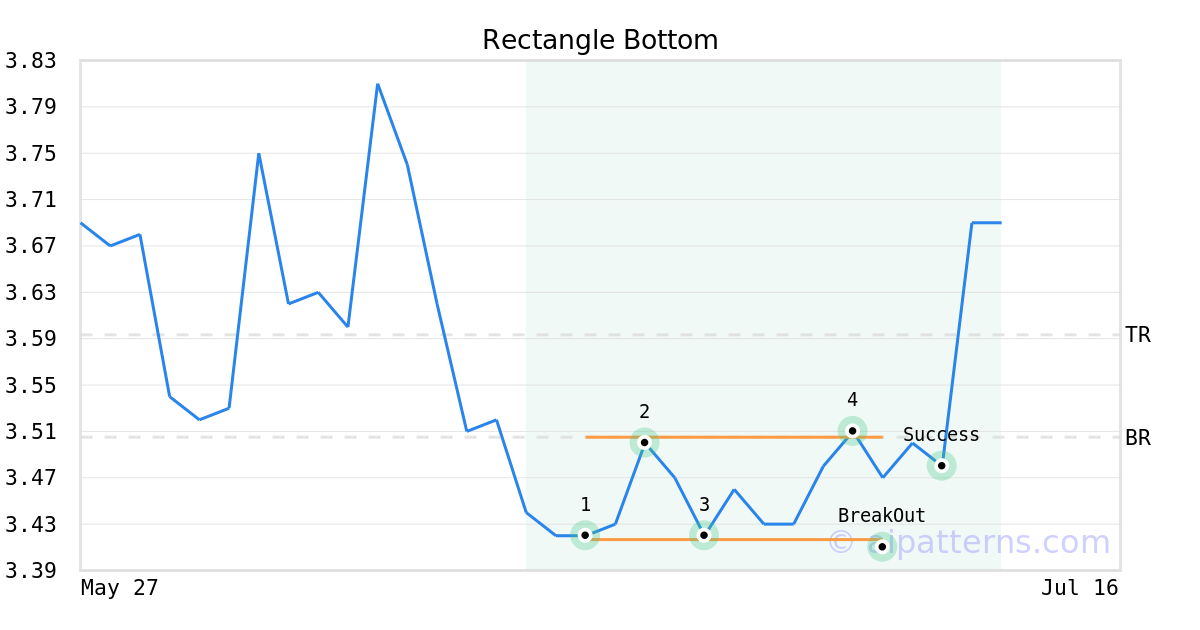Click the 3.83 y-axis label
The height and width of the screenshot is (630, 1200).
[31, 61]
